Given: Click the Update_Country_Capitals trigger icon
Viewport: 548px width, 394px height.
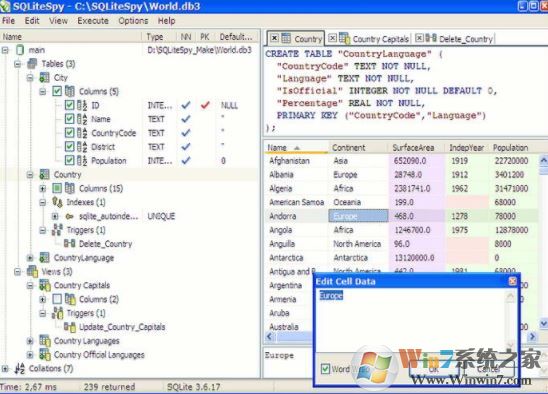Looking at the screenshot, I should click(70, 327).
